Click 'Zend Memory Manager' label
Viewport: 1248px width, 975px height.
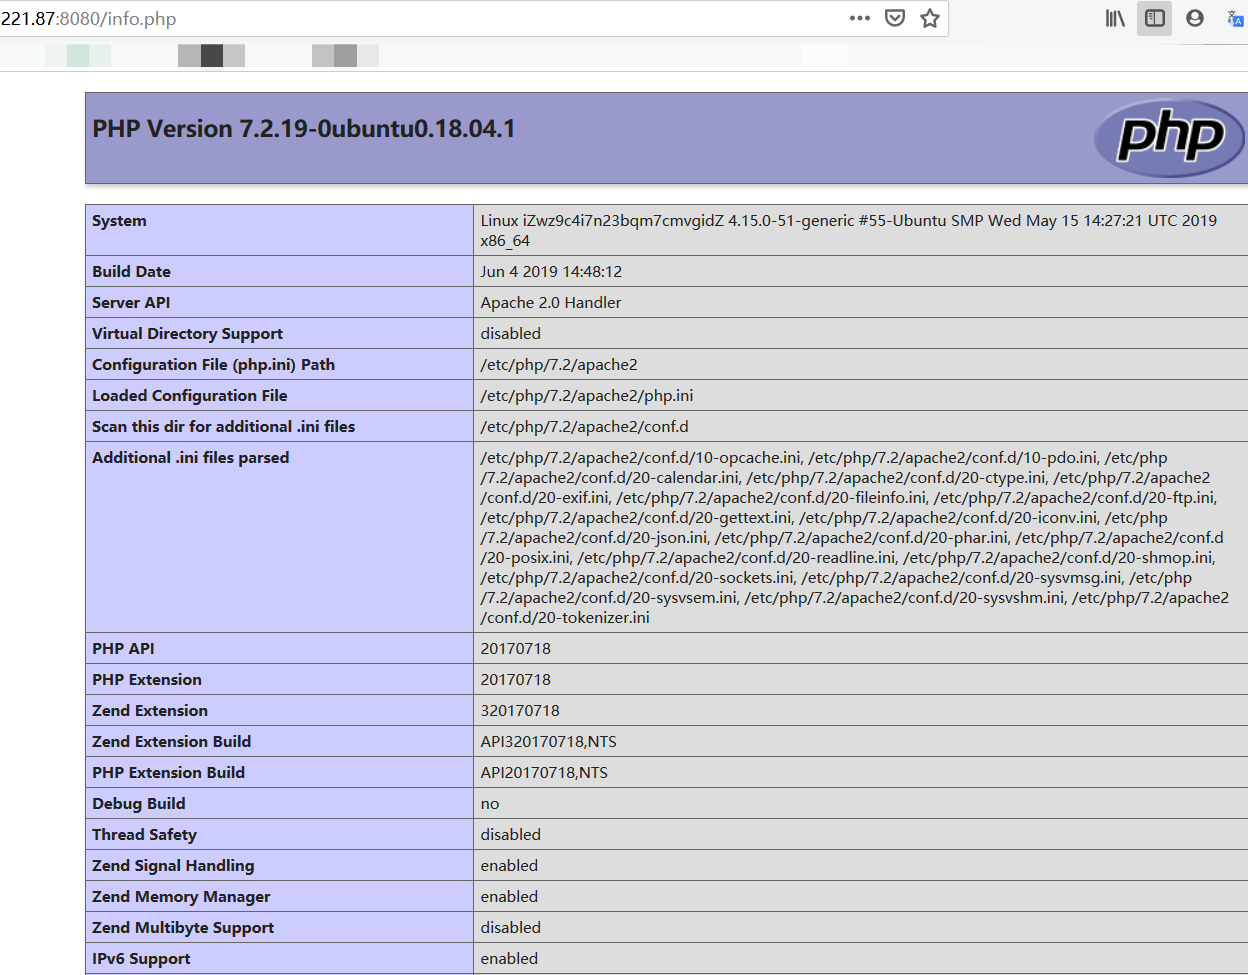181,897
